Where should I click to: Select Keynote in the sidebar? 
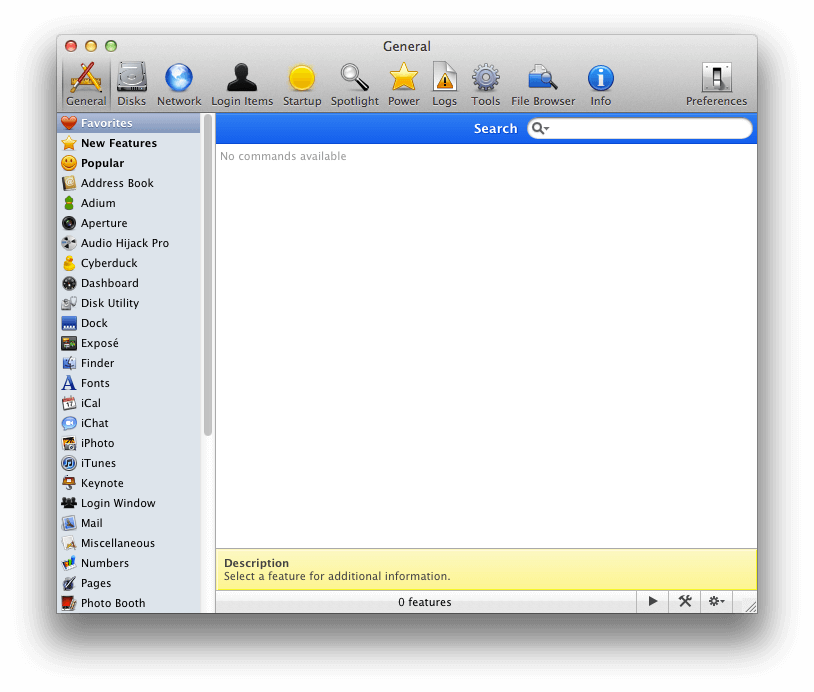[128, 483]
